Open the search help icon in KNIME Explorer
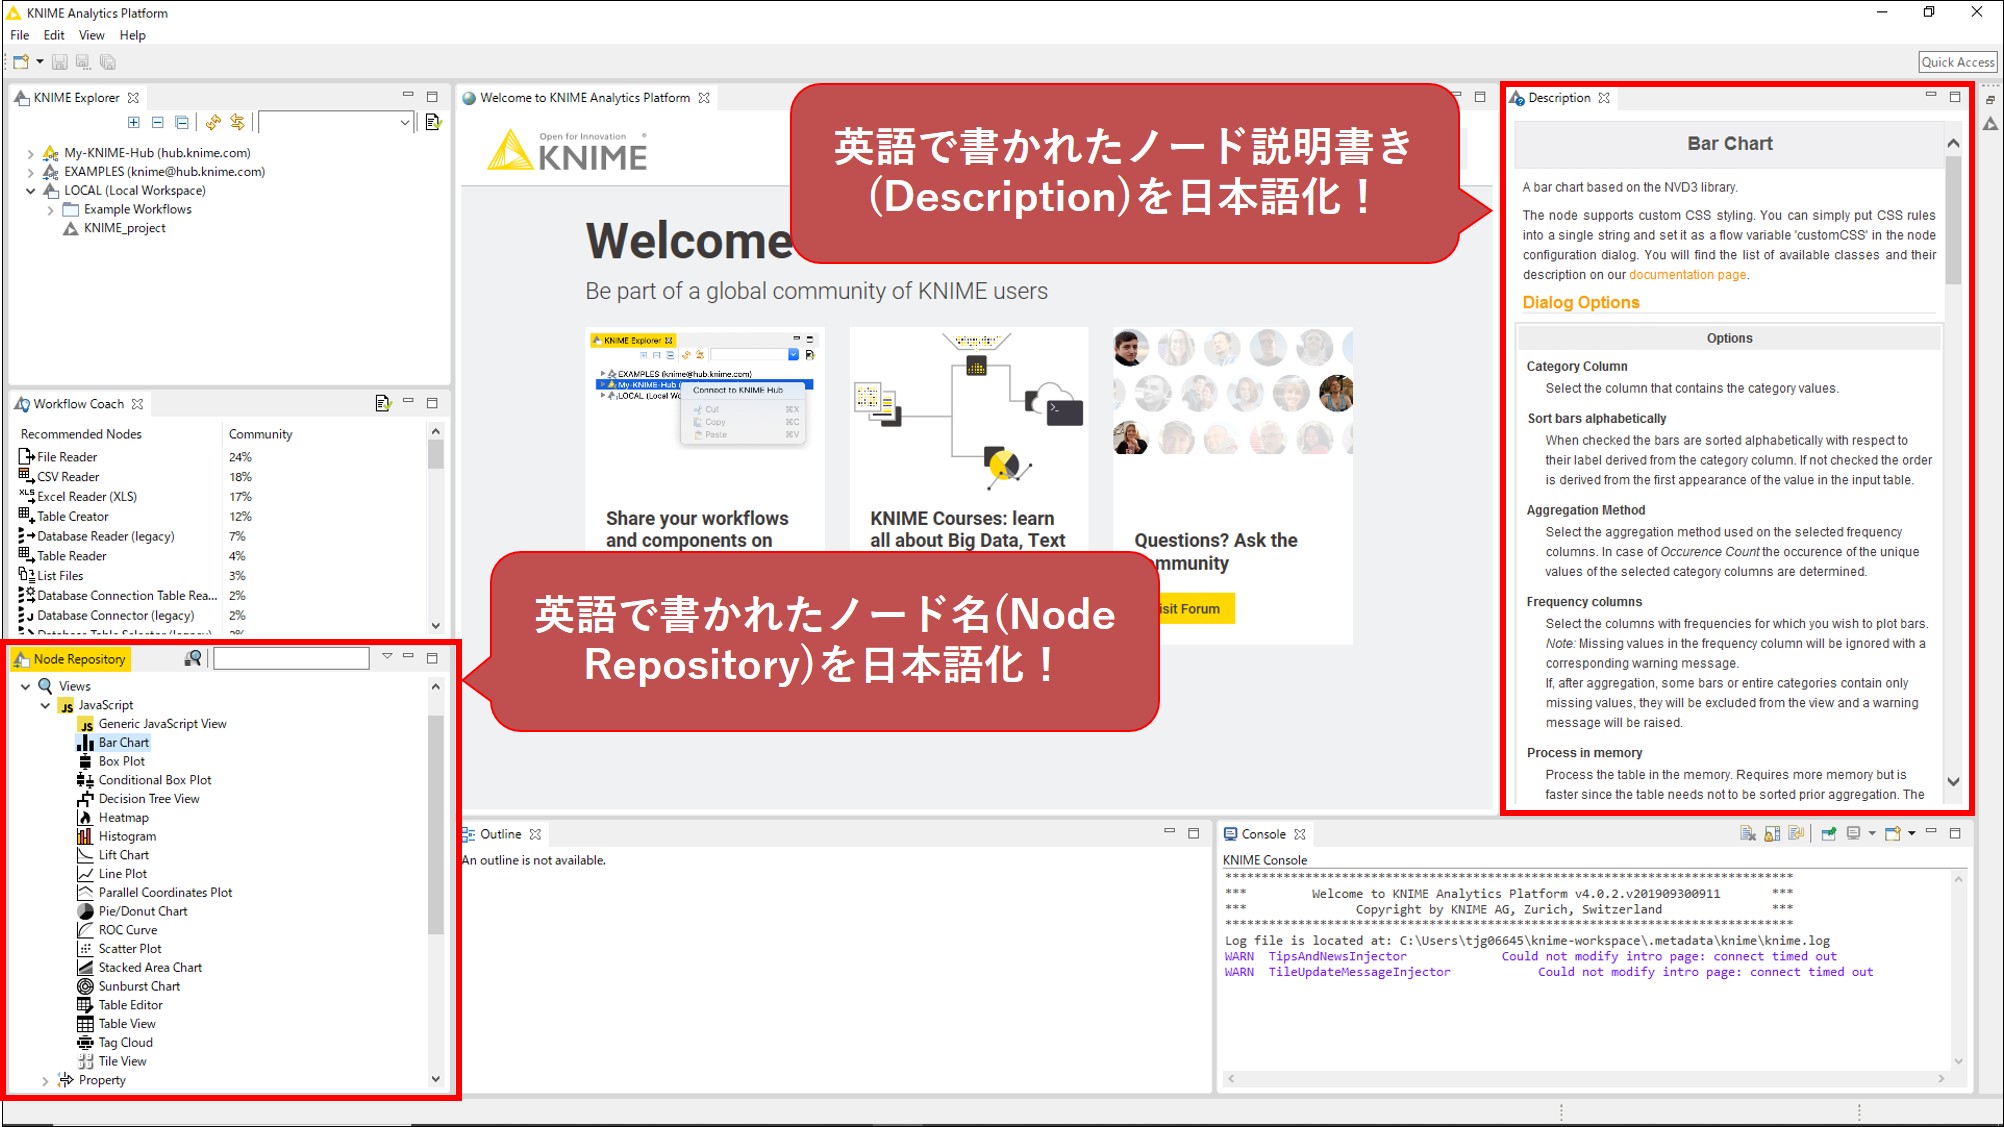The width and height of the screenshot is (2004, 1127). point(432,121)
